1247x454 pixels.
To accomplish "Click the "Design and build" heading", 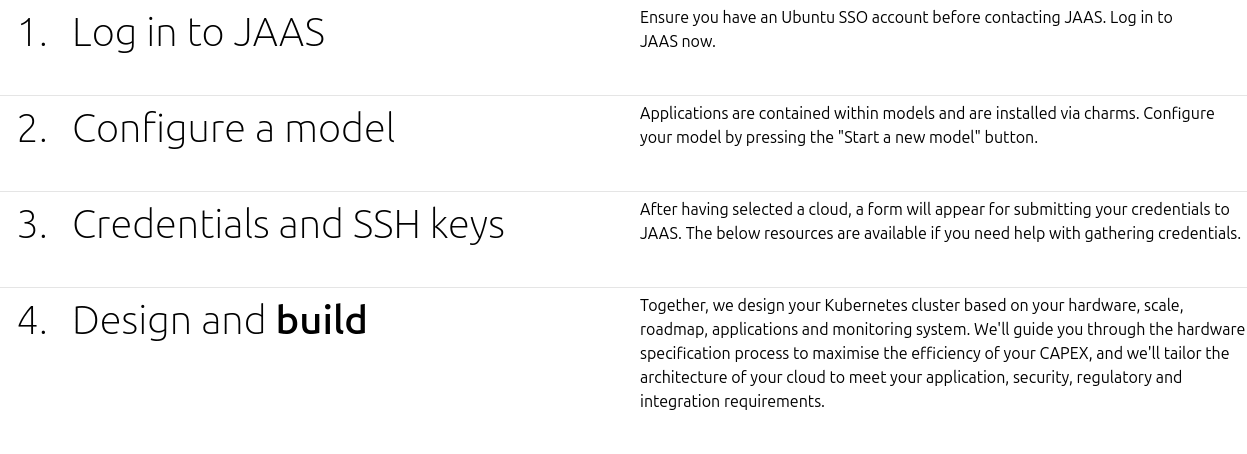I will tap(219, 320).
